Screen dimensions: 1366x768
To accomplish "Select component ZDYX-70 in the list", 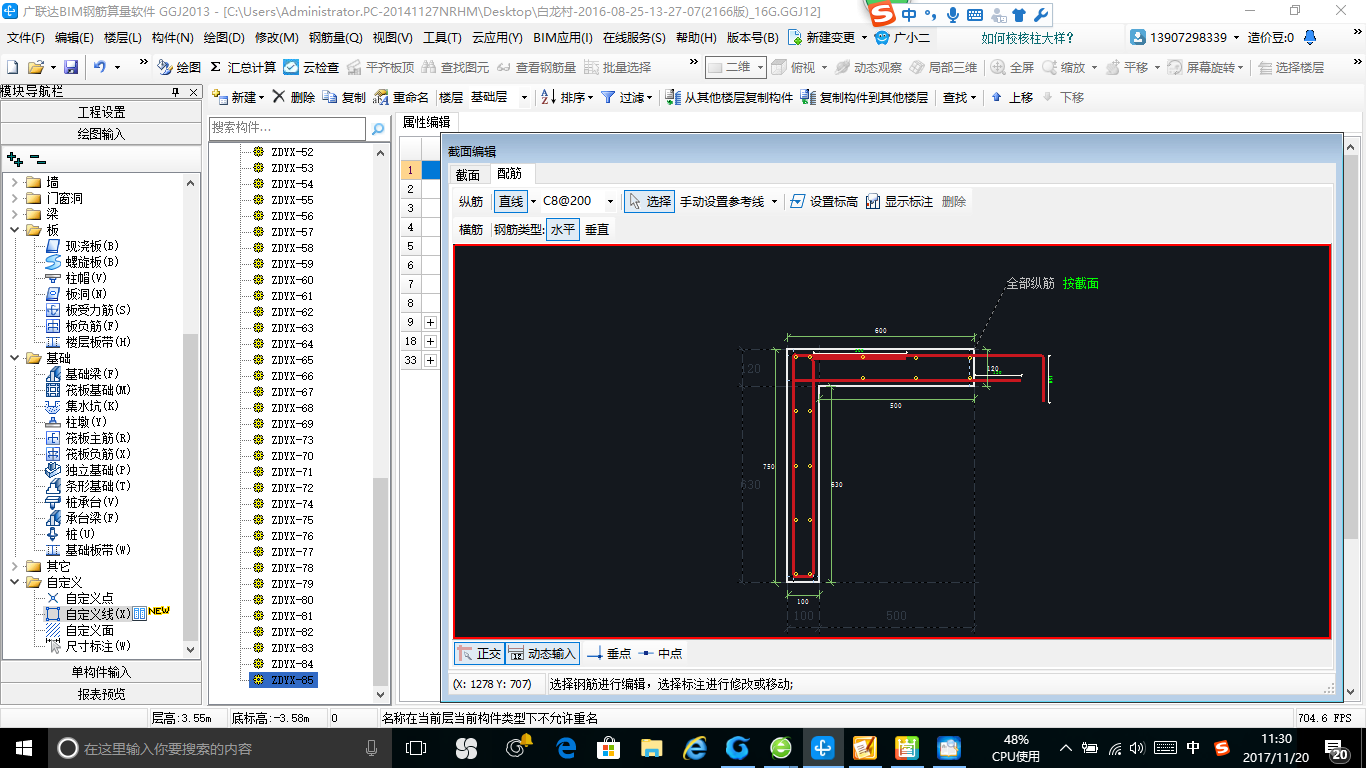I will [x=292, y=456].
